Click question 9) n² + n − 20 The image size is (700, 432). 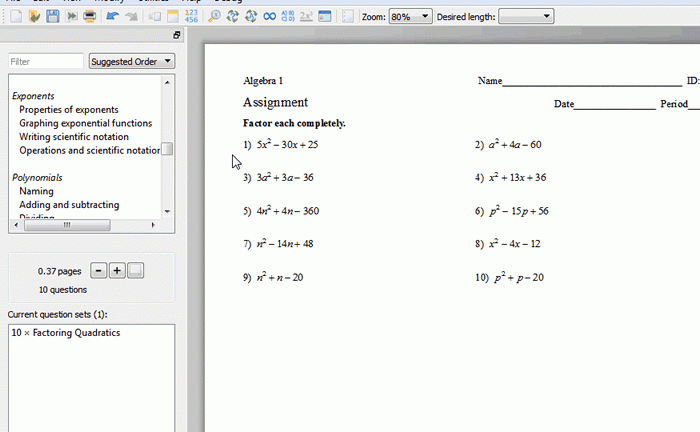point(273,278)
